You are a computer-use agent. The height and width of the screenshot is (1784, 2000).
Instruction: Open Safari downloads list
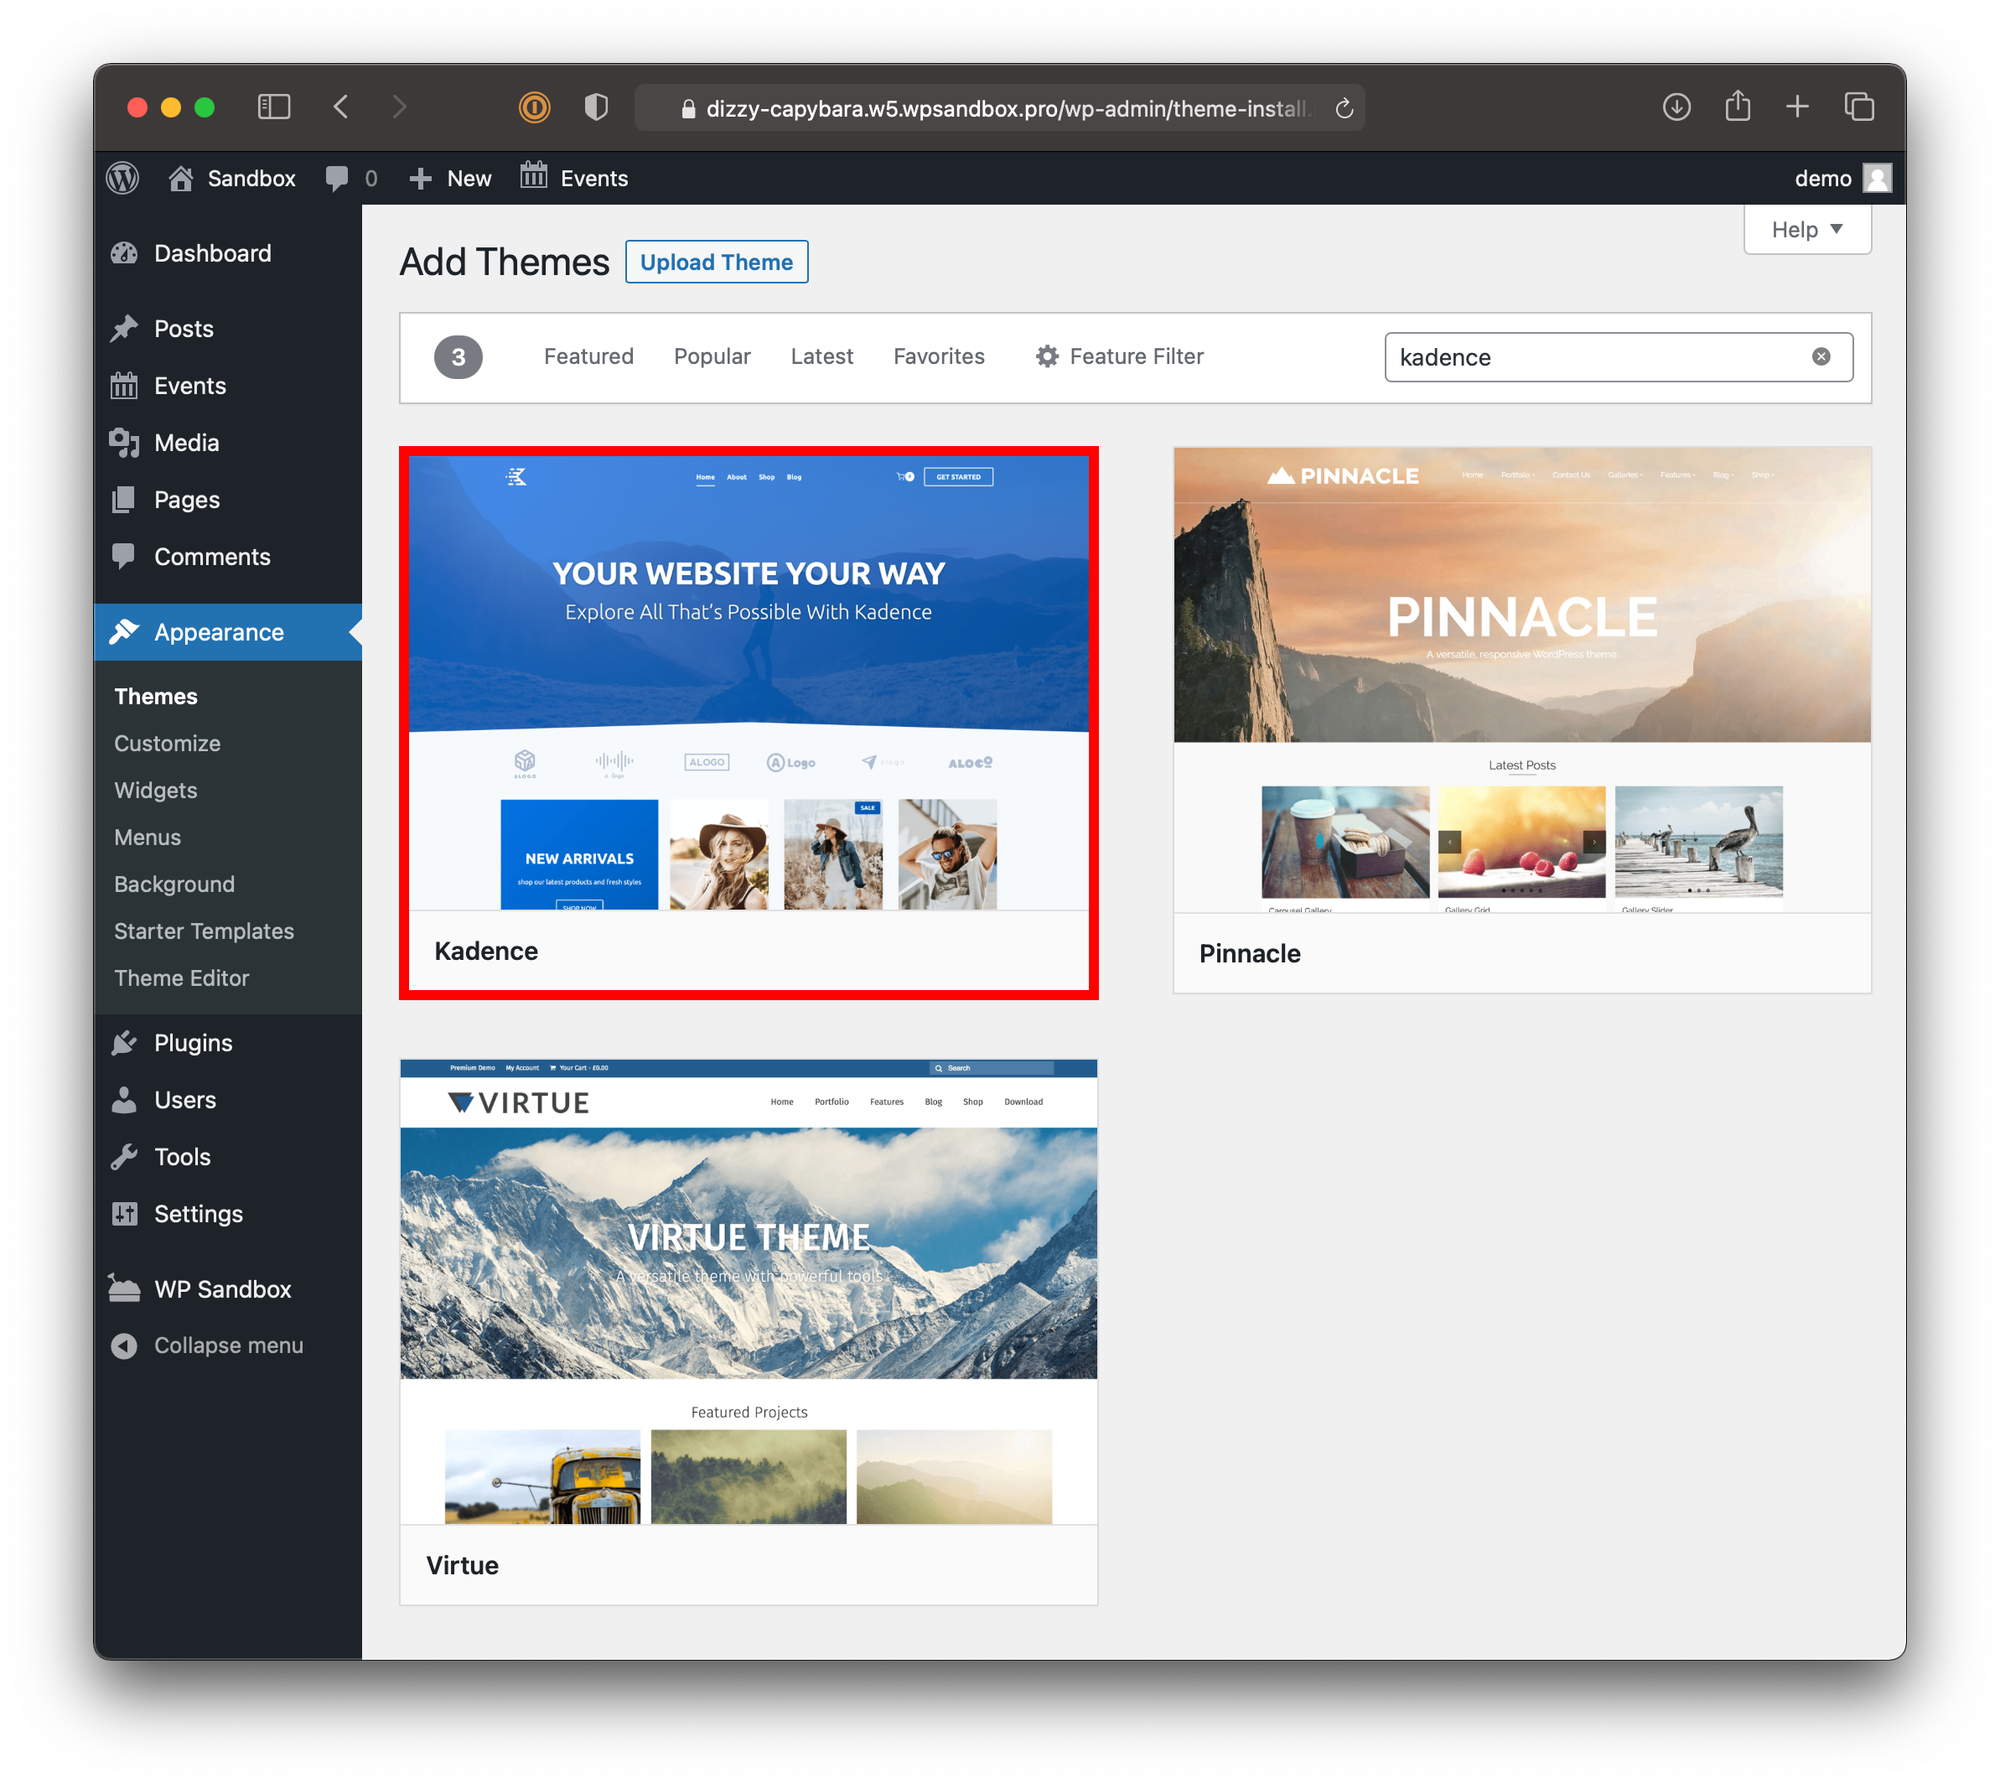[1677, 107]
